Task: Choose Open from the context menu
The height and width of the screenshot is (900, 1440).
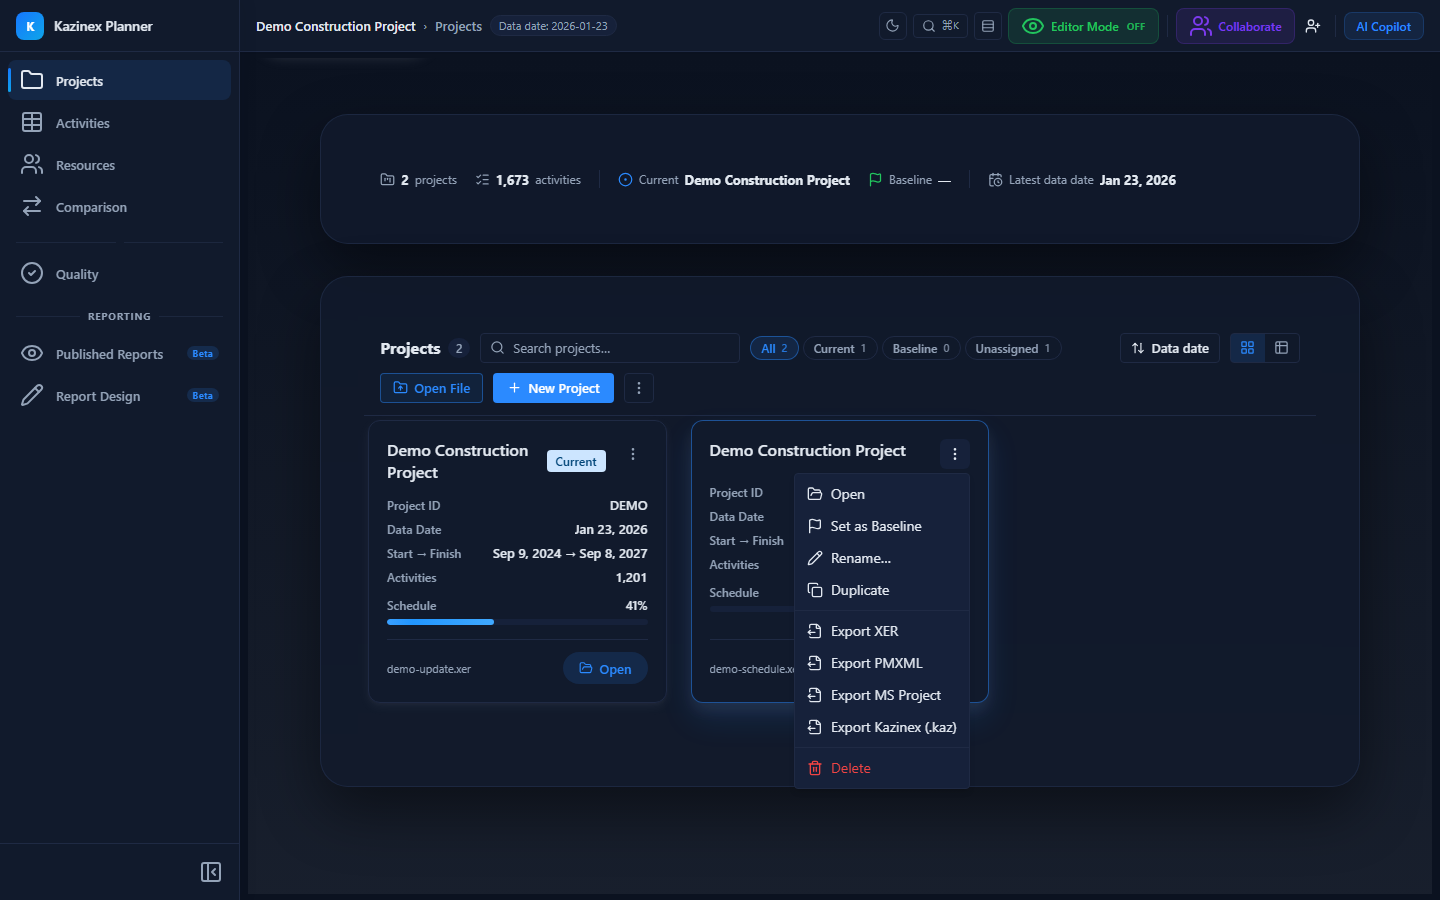Action: pyautogui.click(x=882, y=494)
